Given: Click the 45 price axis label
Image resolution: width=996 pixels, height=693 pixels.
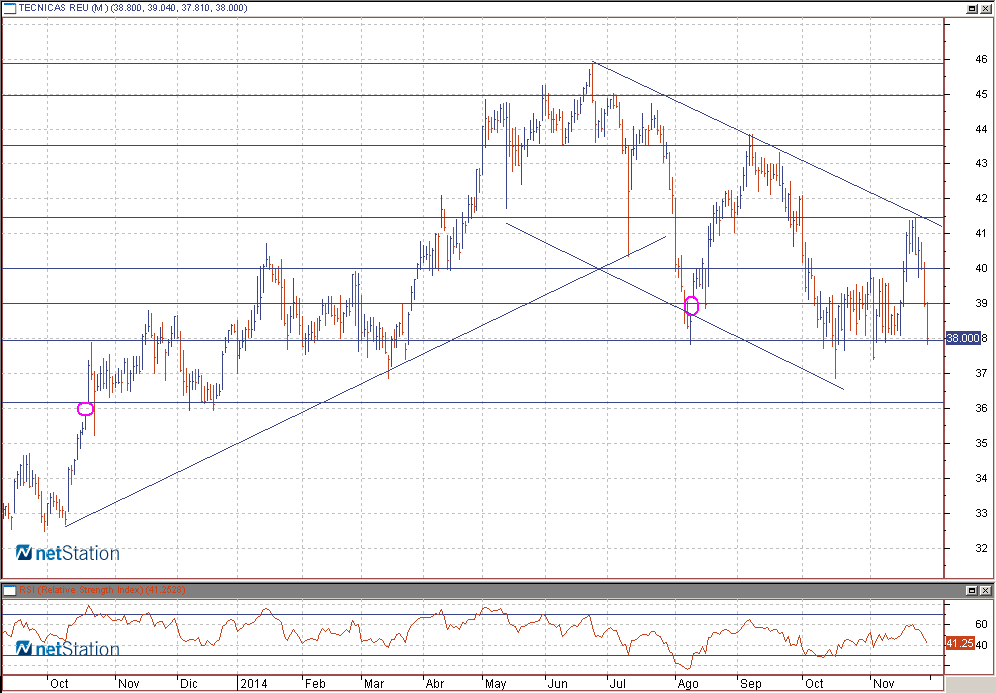Looking at the screenshot, I should tap(981, 95).
